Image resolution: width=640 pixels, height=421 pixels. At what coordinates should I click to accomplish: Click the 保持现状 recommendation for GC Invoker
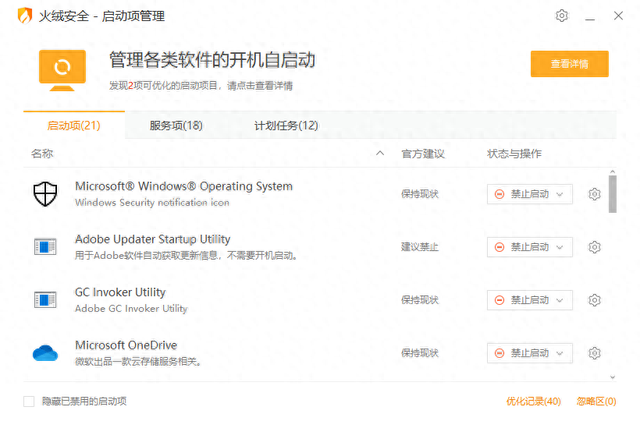tap(420, 300)
